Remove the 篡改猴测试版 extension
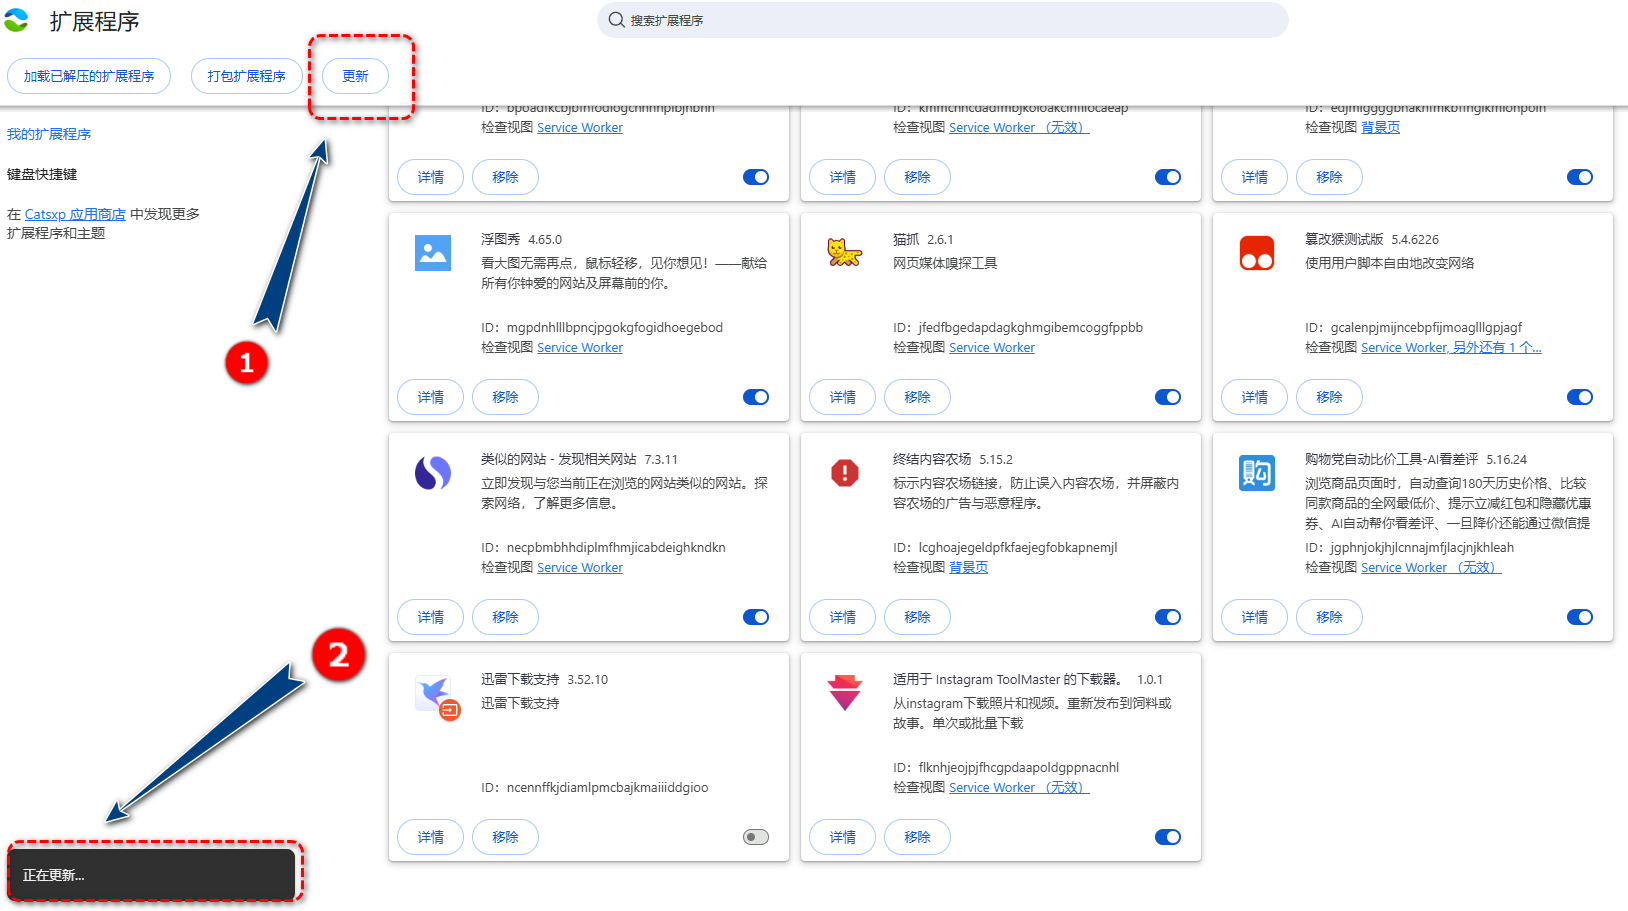Image resolution: width=1628 pixels, height=911 pixels. [1329, 397]
